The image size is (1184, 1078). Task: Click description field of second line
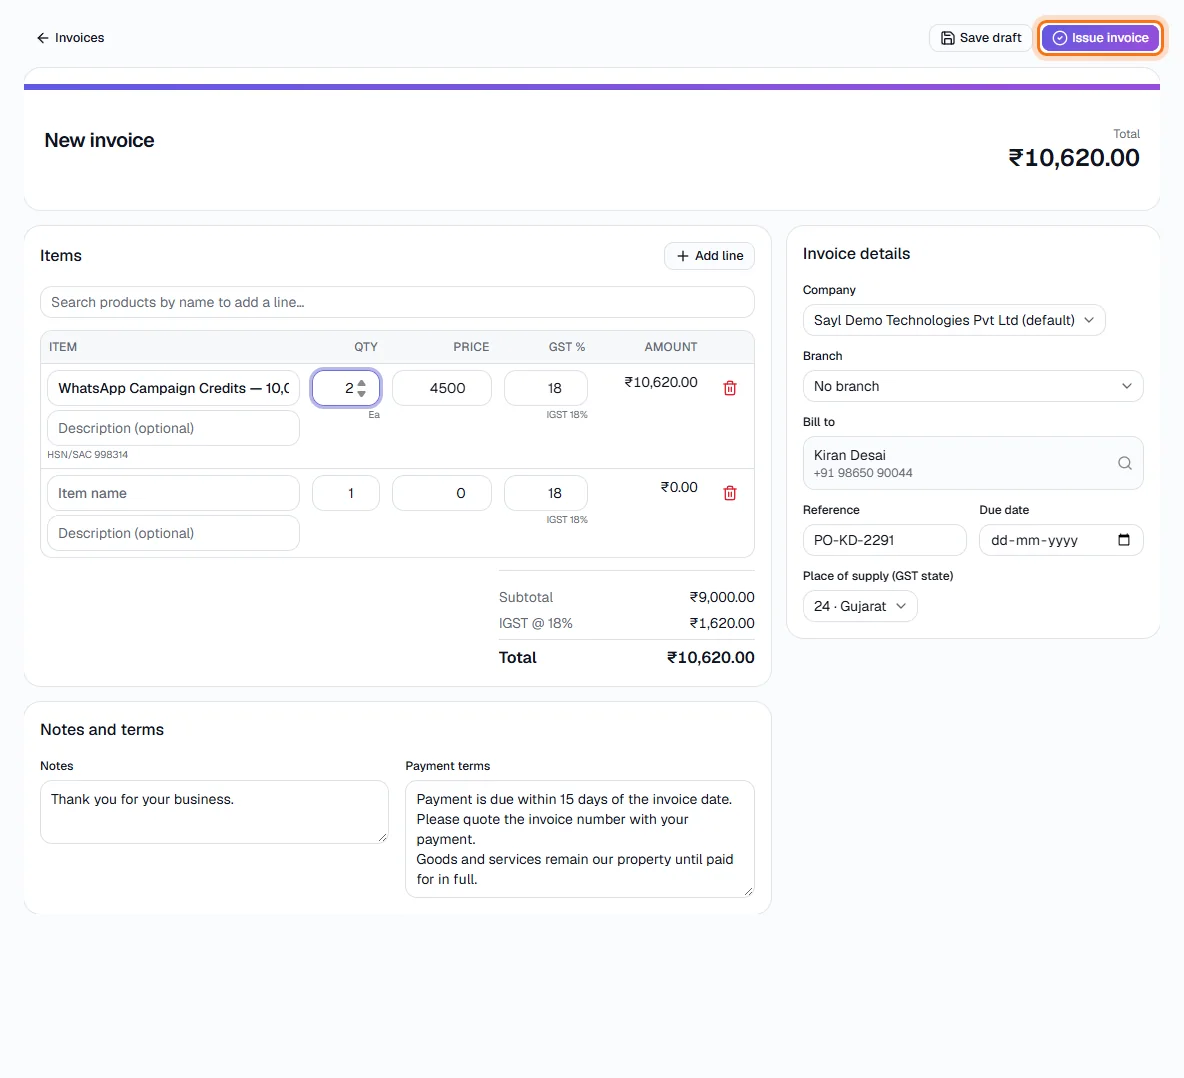(x=174, y=533)
